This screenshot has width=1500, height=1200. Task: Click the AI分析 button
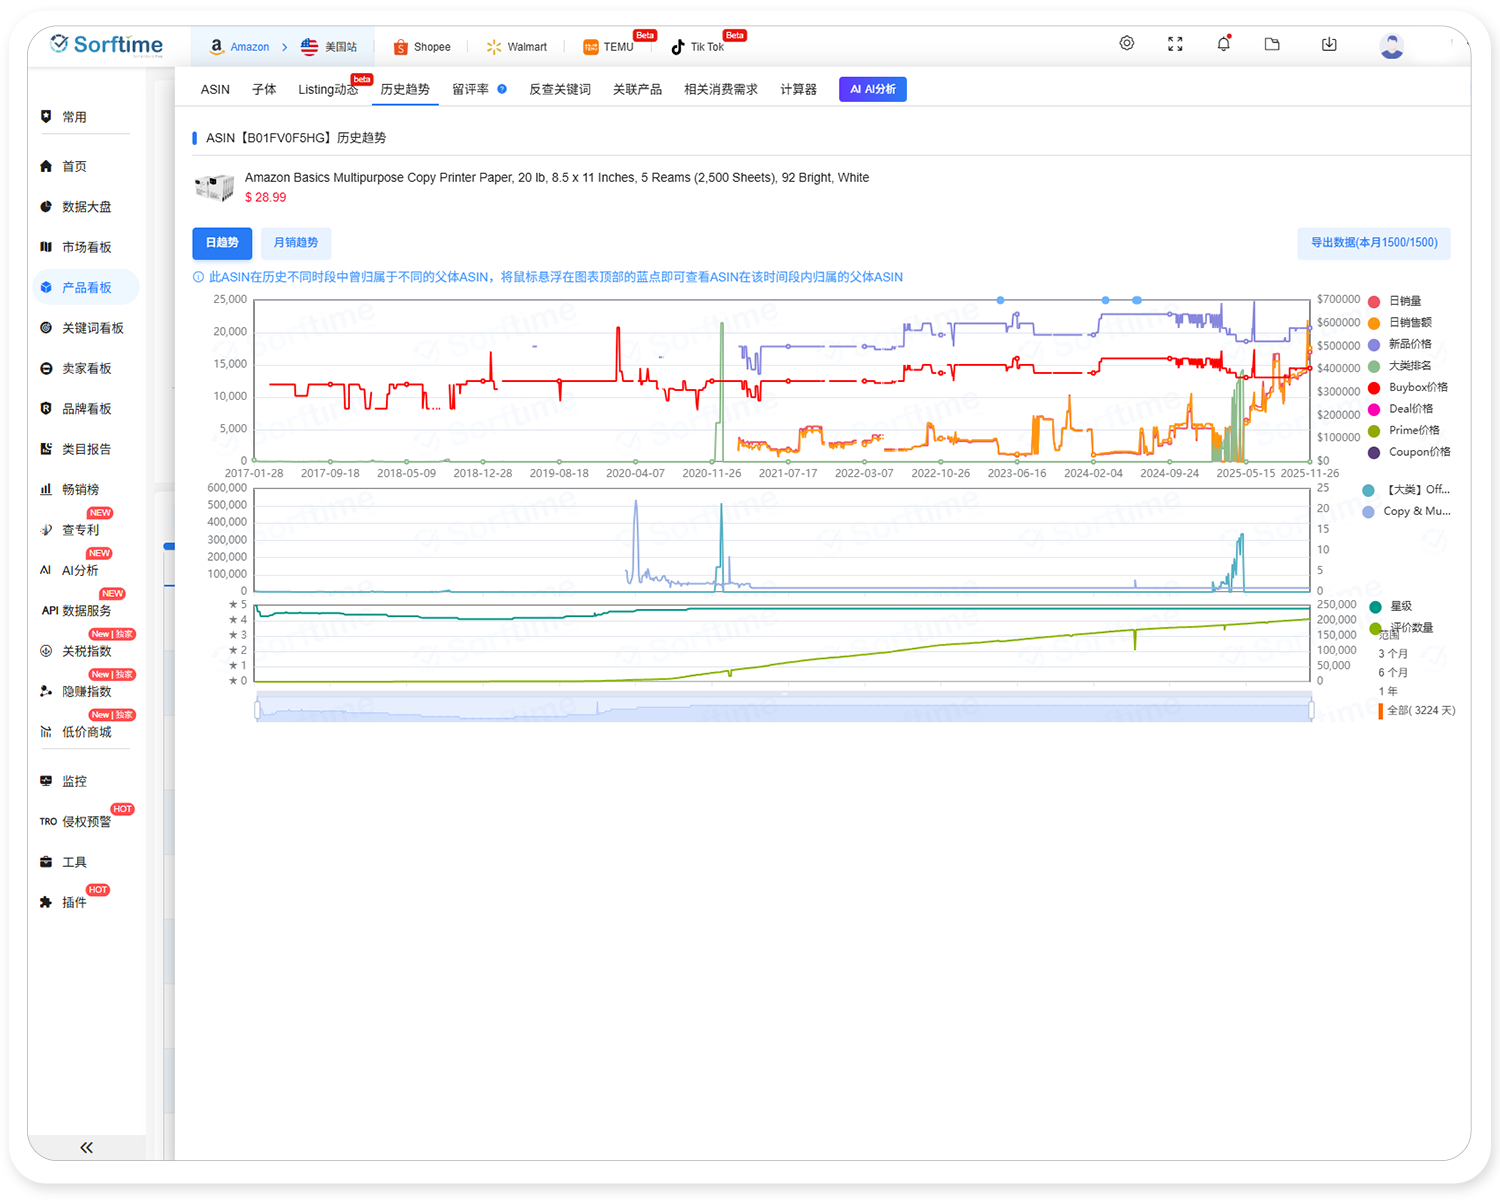pyautogui.click(x=872, y=89)
